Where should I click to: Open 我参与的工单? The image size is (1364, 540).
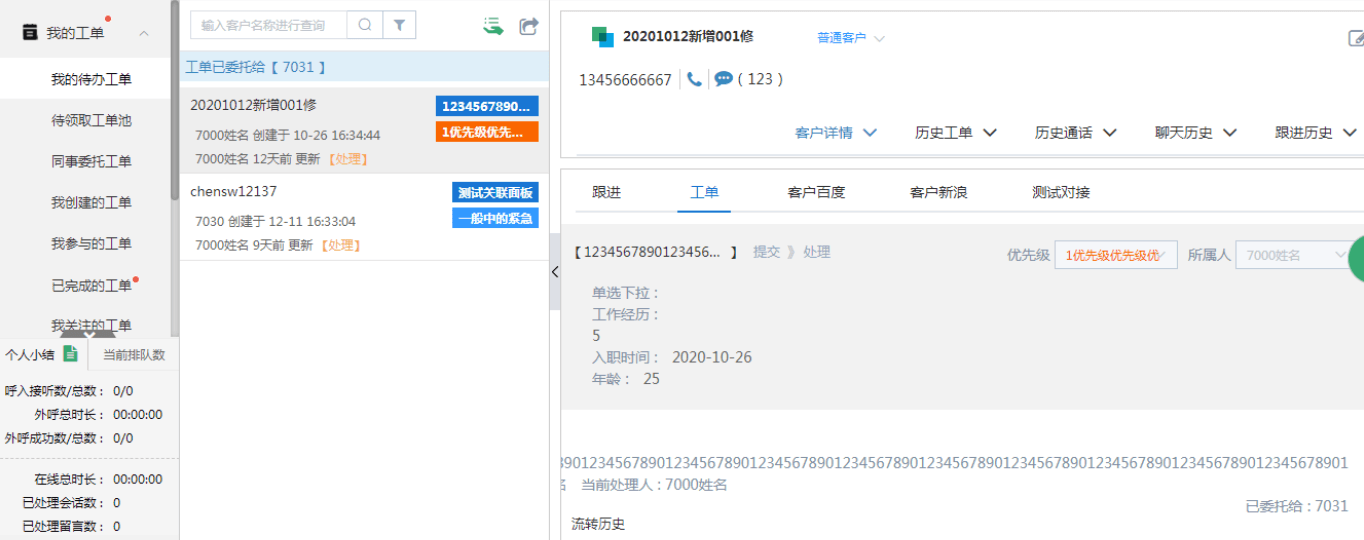point(91,243)
